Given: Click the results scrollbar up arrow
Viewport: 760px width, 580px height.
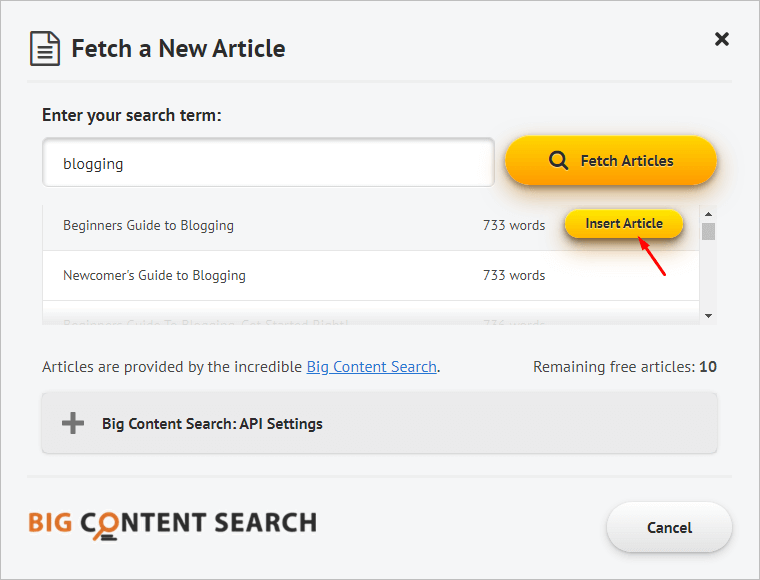Looking at the screenshot, I should [708, 214].
